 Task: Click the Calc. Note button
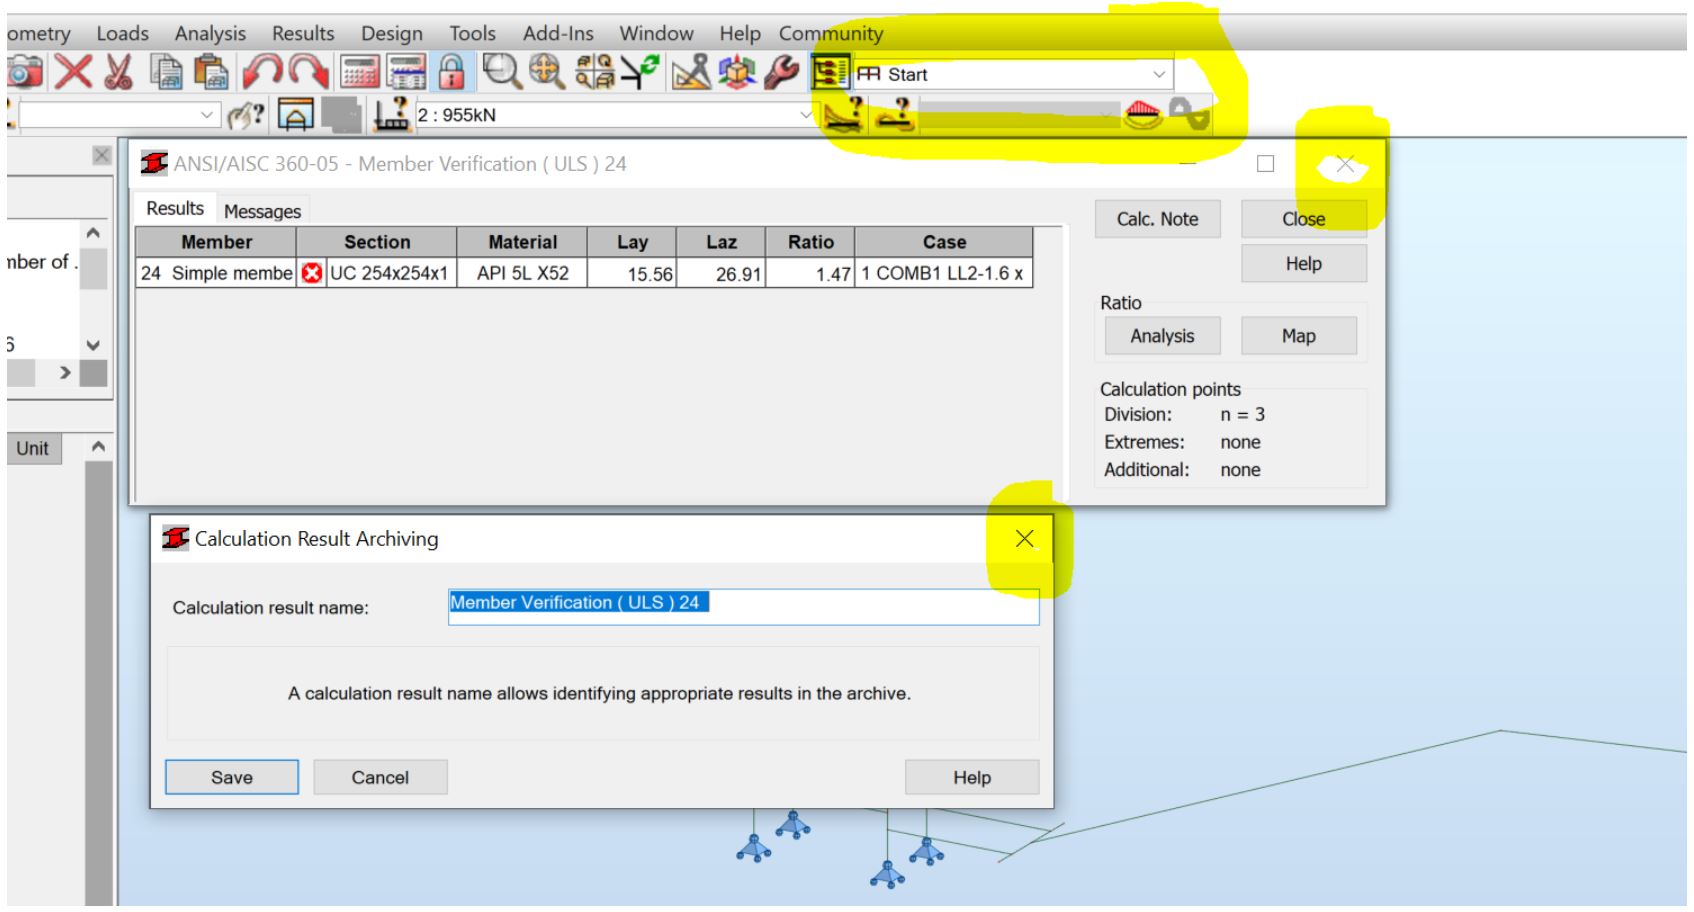click(x=1158, y=219)
